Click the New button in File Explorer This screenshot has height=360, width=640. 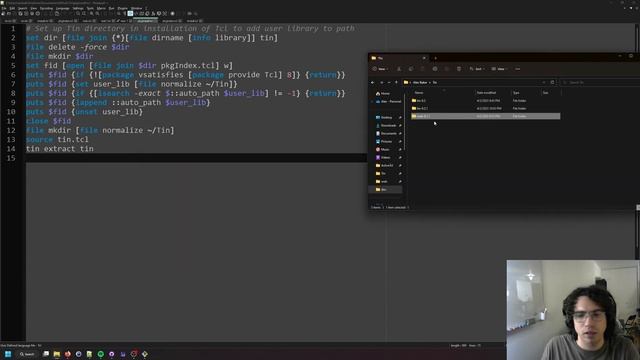click(380, 69)
